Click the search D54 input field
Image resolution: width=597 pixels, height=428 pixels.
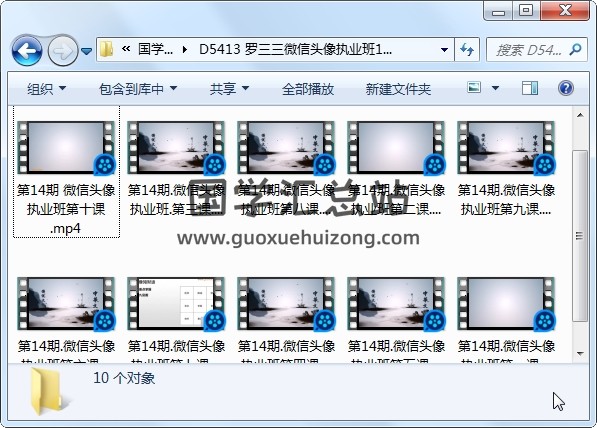pos(528,50)
